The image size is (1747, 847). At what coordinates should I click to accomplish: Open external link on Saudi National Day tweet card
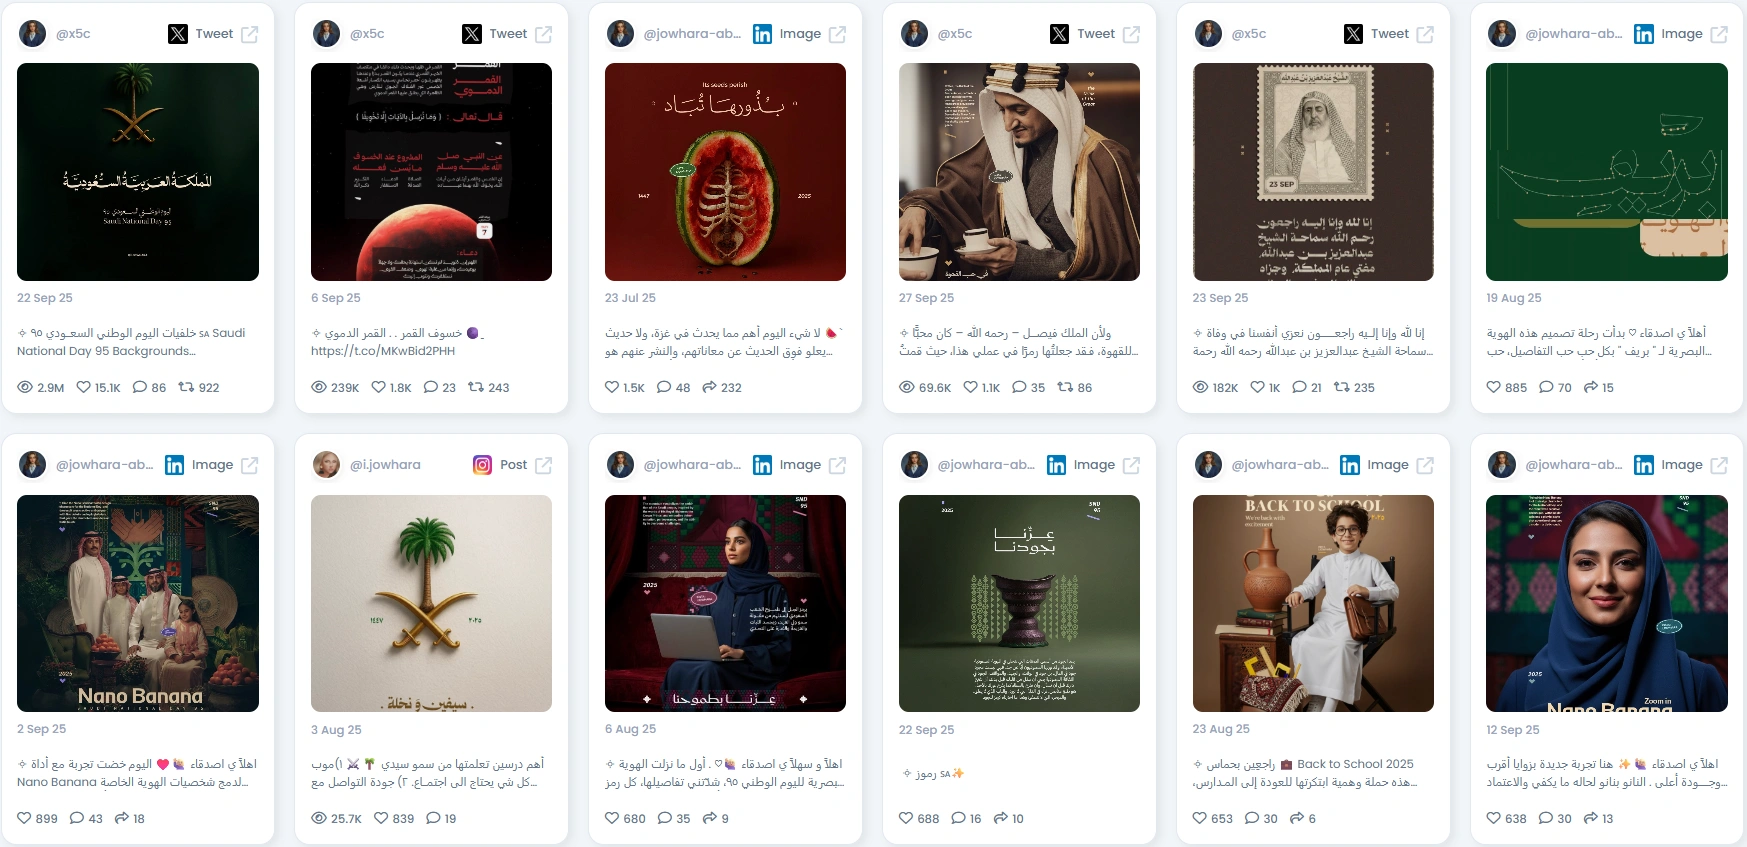(x=250, y=34)
